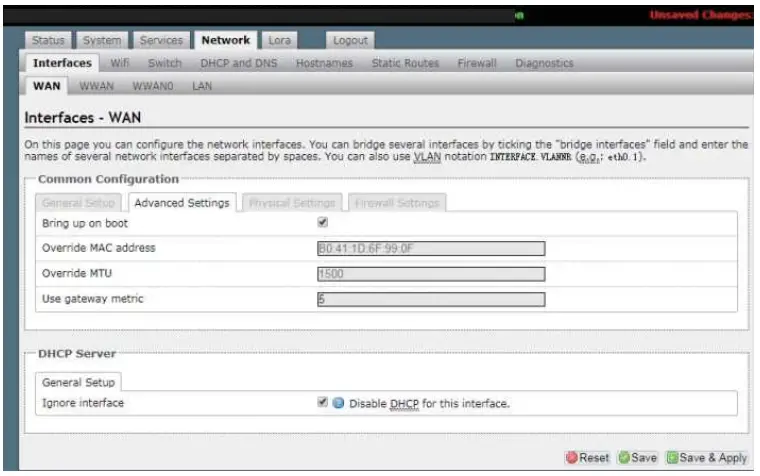The image size is (760, 476).
Task: Click the VLAN abbreviation text
Action: (x=427, y=157)
